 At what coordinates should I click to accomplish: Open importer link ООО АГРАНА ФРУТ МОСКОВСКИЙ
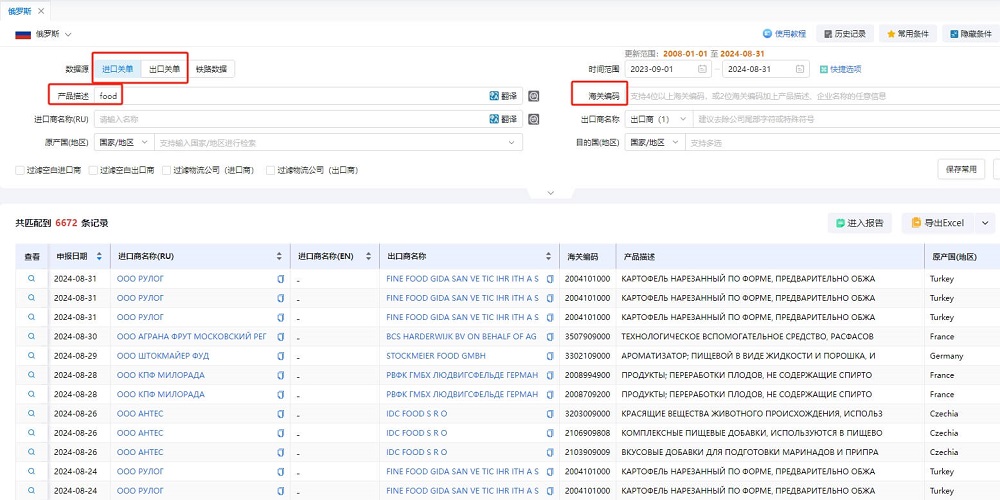[x=192, y=337]
